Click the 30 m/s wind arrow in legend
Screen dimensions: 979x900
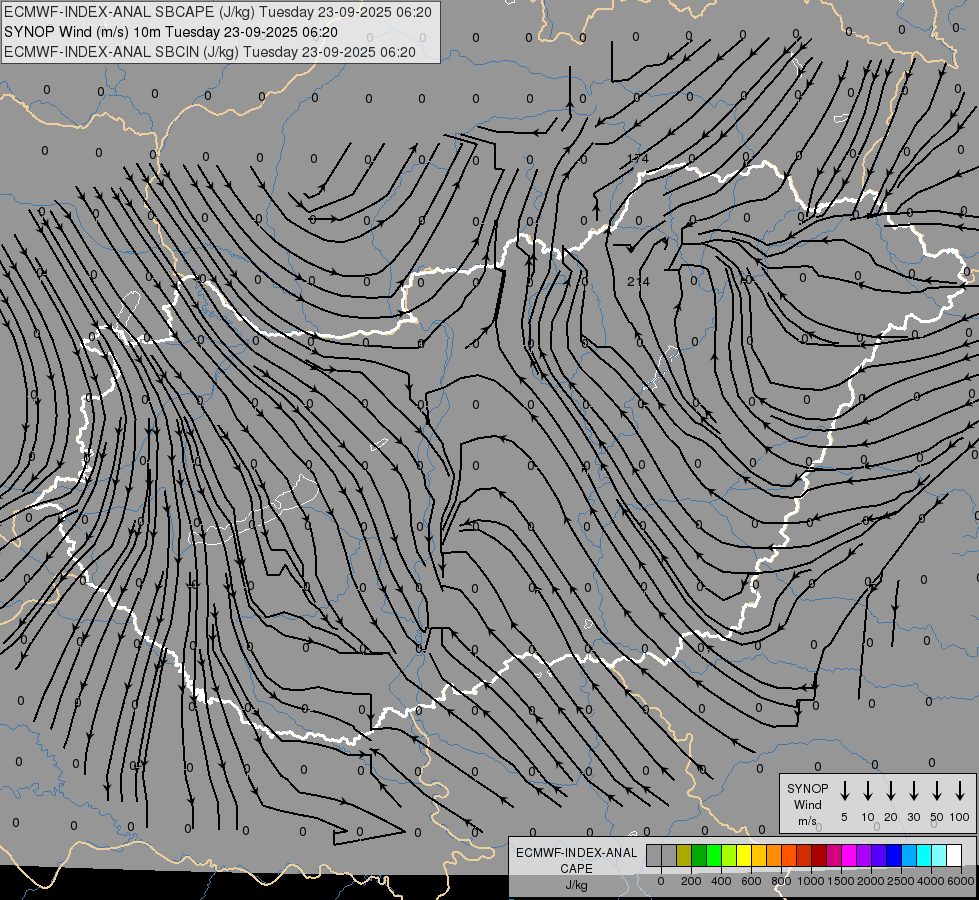tap(913, 790)
